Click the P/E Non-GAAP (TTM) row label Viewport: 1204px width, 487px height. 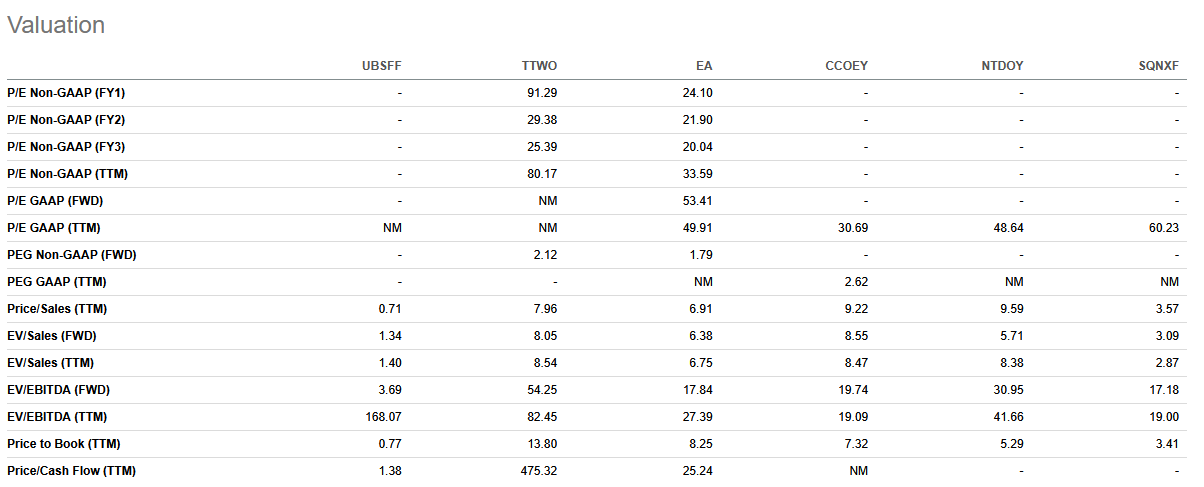(x=67, y=174)
